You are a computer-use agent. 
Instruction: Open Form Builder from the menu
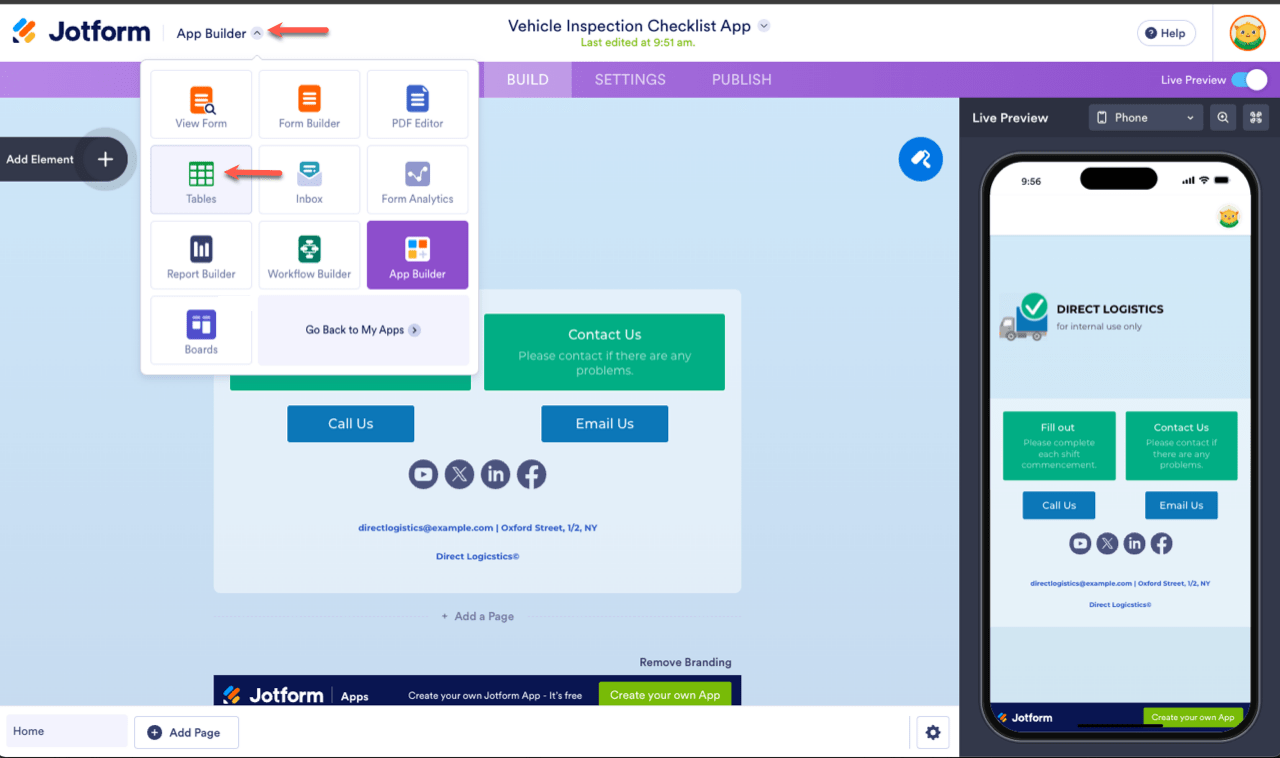click(309, 104)
